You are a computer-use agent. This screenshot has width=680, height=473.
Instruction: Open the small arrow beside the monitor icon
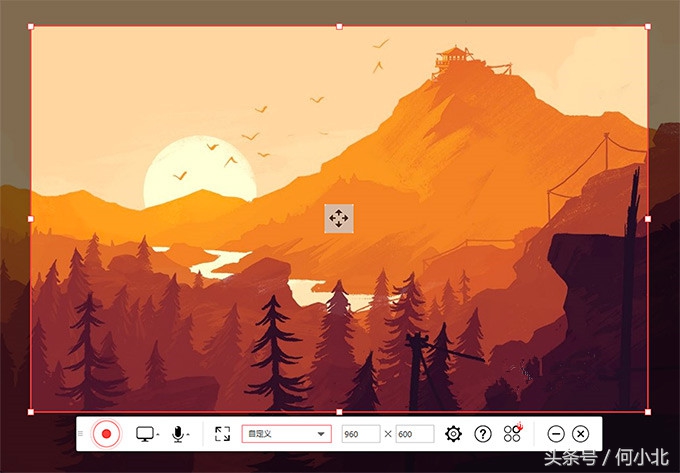[157, 434]
